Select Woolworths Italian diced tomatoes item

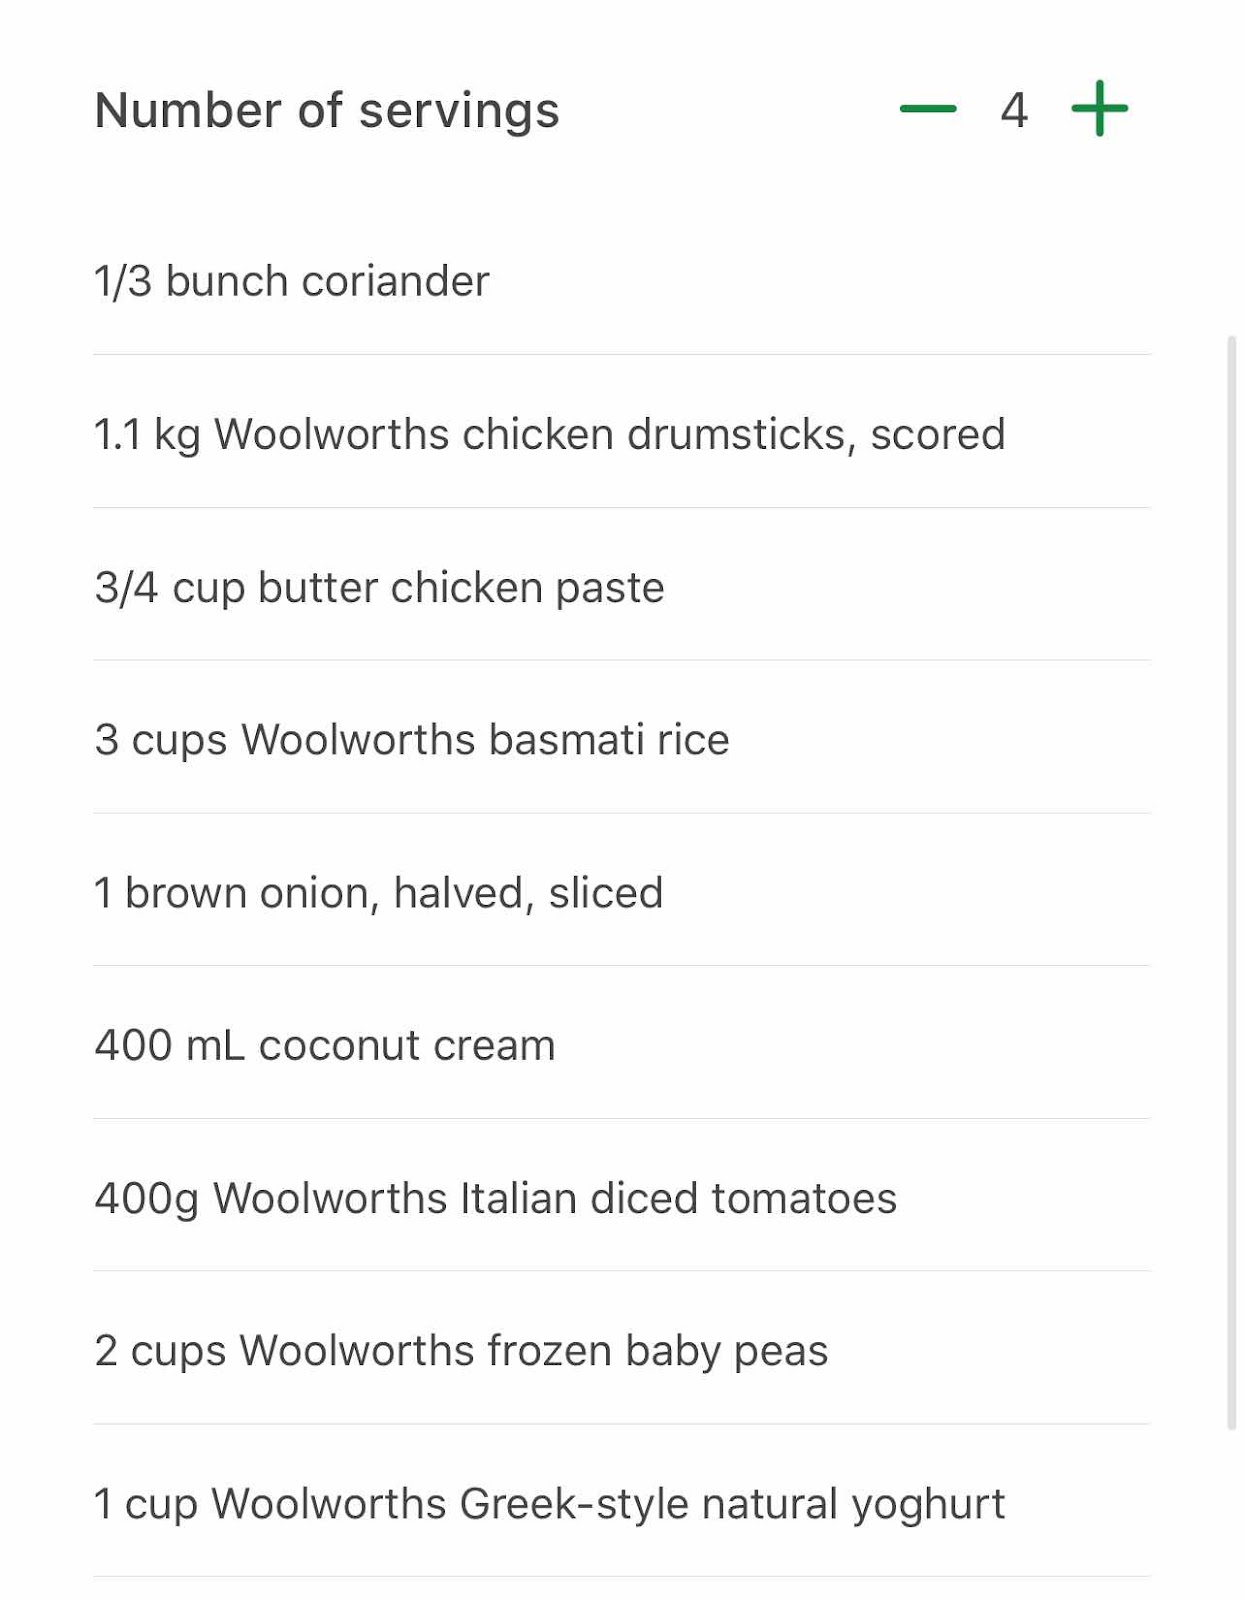click(x=622, y=1196)
